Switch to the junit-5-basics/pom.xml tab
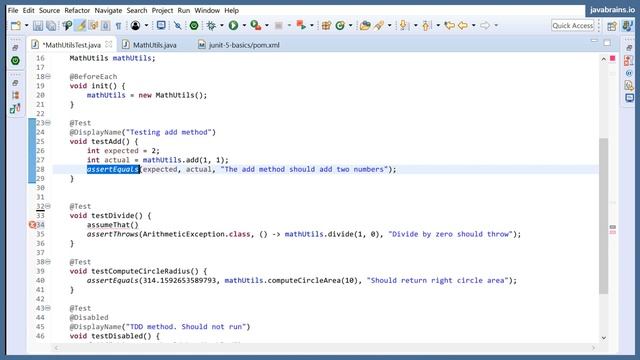Screen dimensions: 640x360 [239, 45]
